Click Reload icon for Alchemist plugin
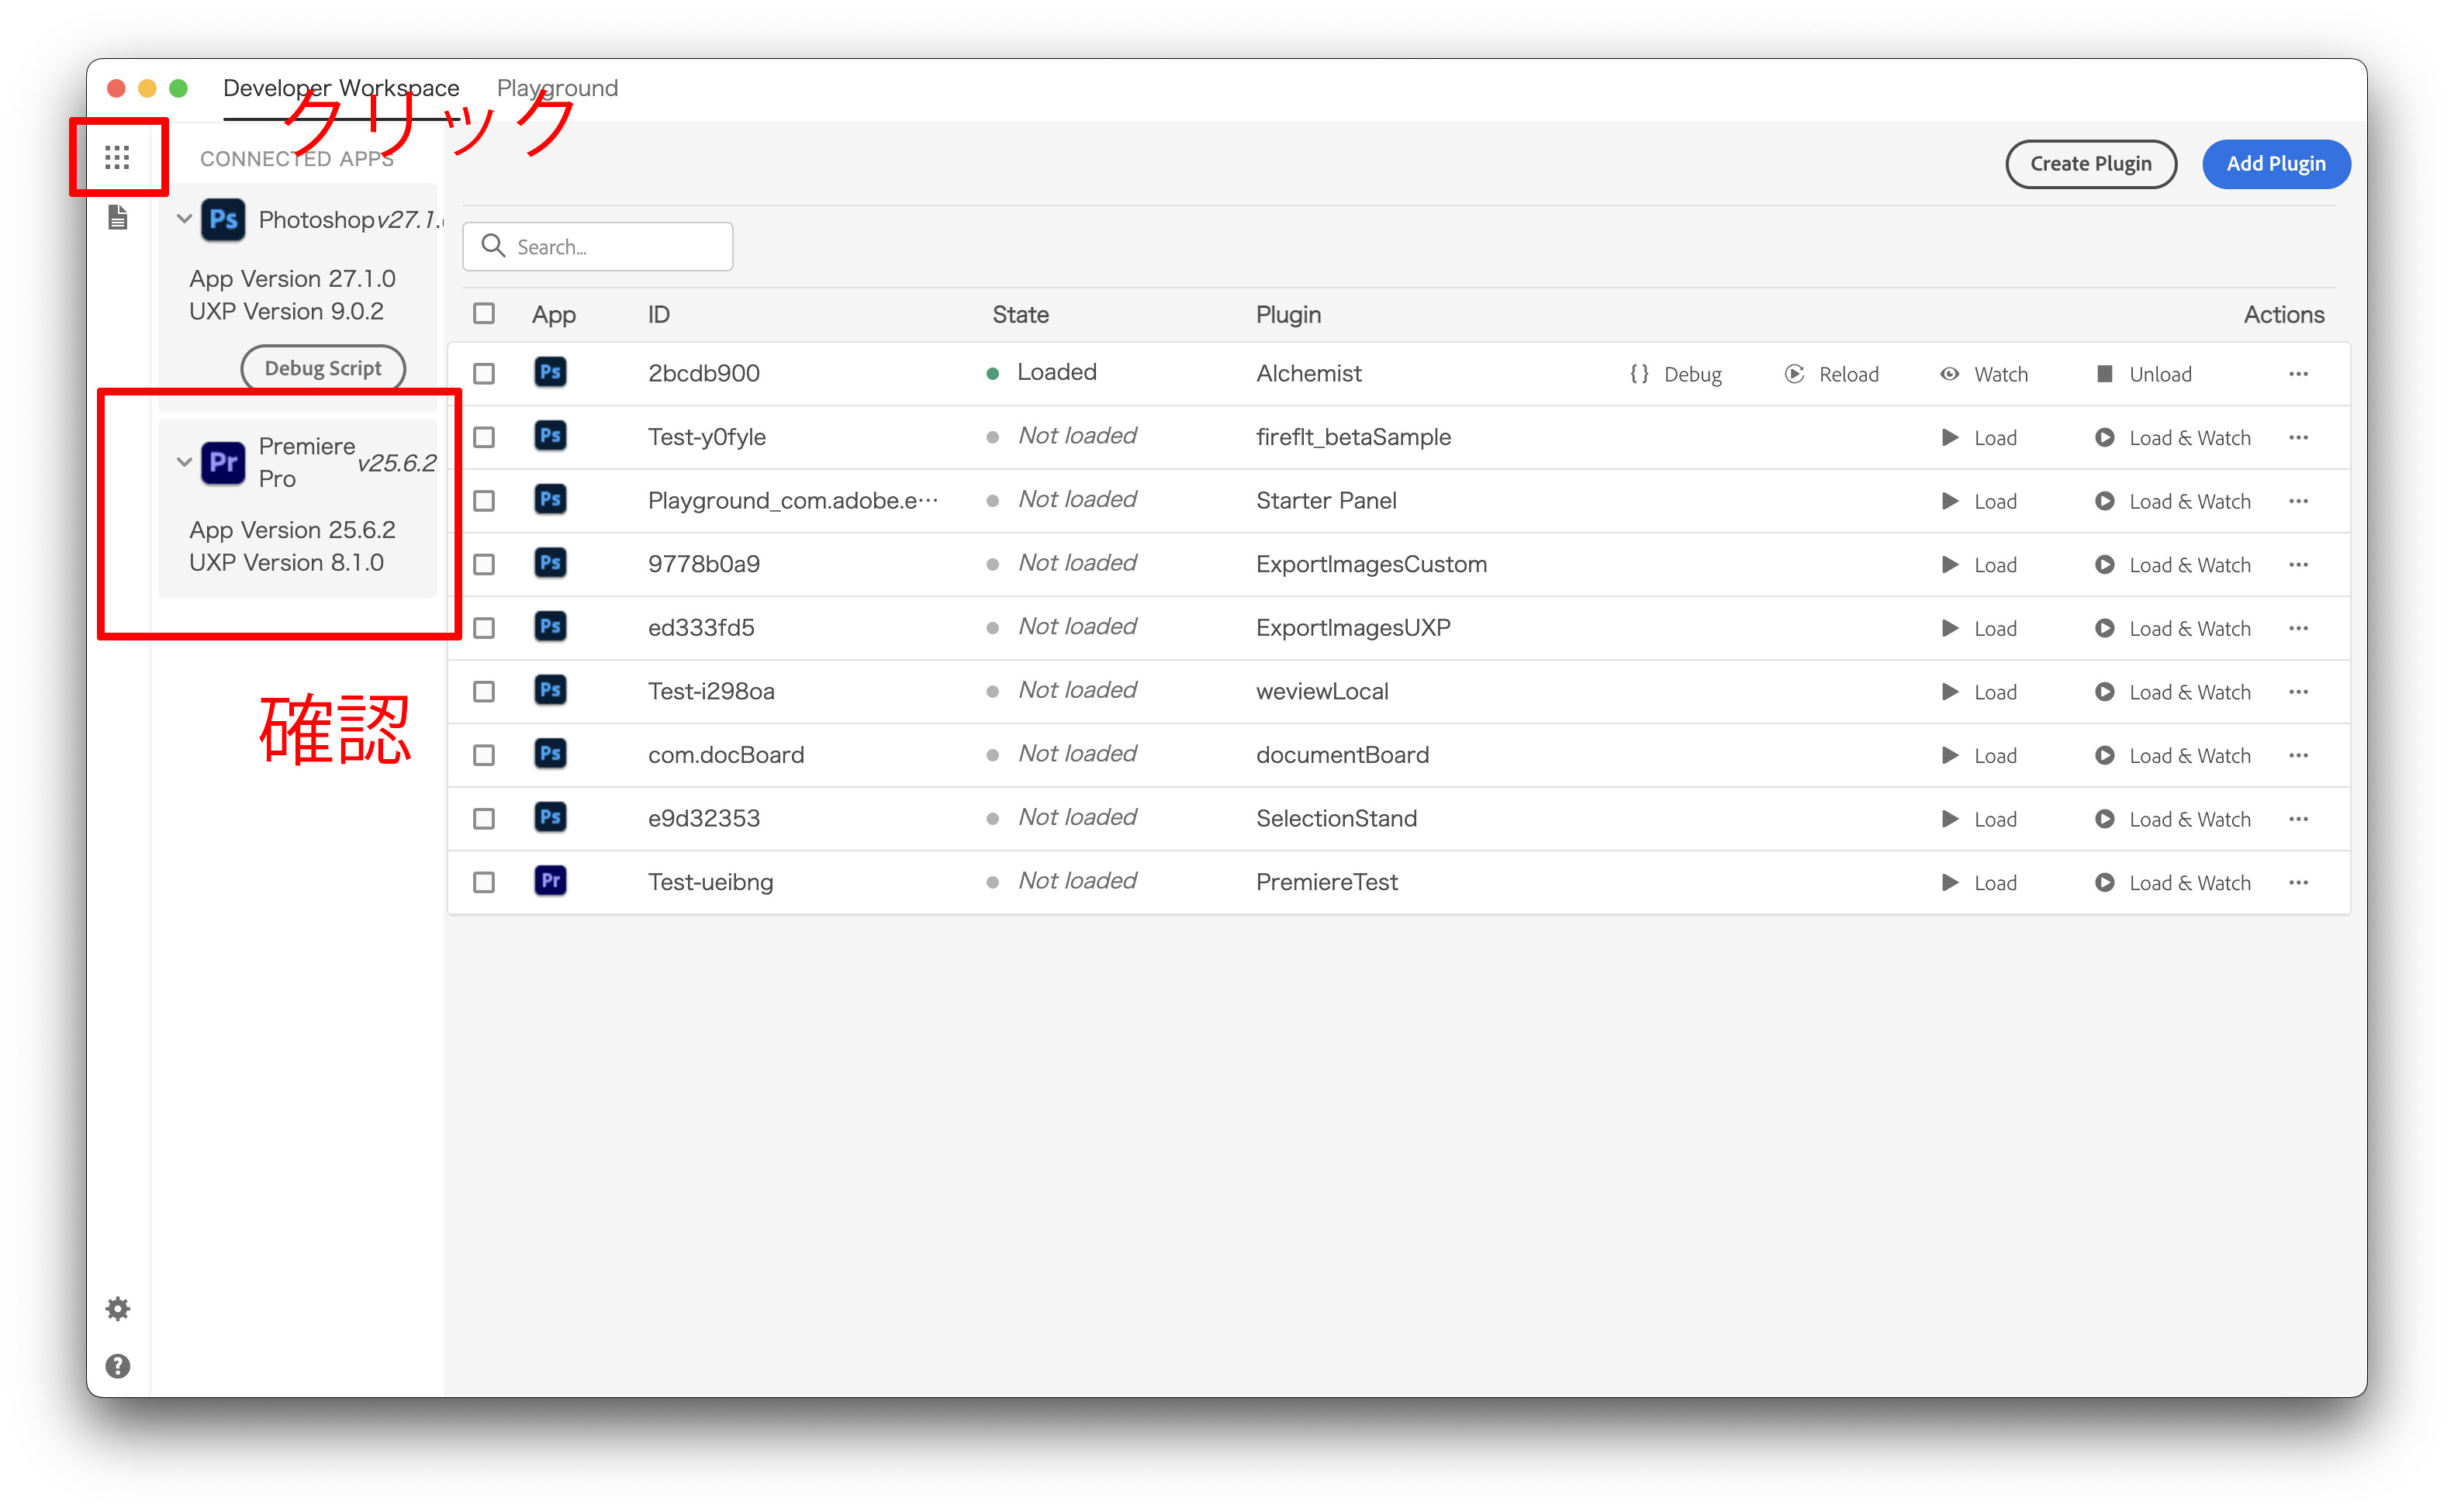2454x1512 pixels. pos(1795,374)
